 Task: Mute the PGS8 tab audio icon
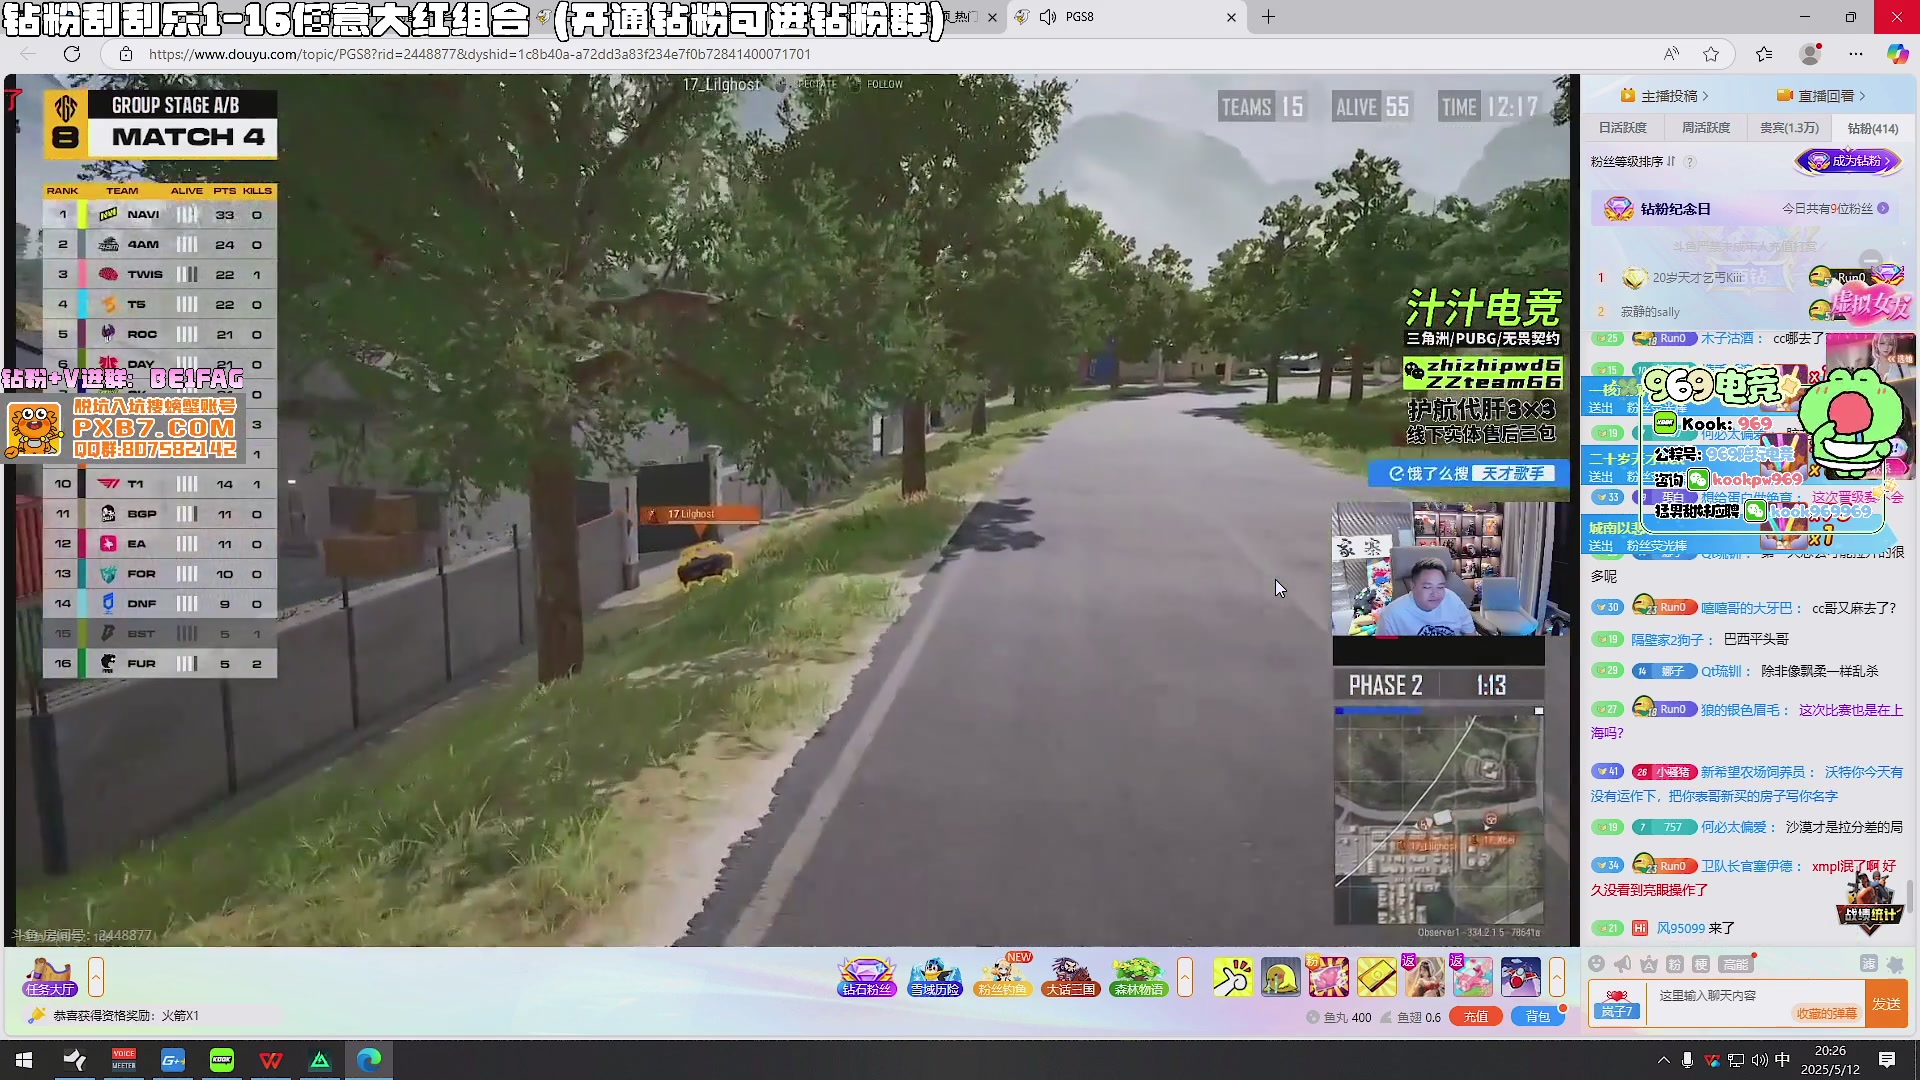(1048, 17)
